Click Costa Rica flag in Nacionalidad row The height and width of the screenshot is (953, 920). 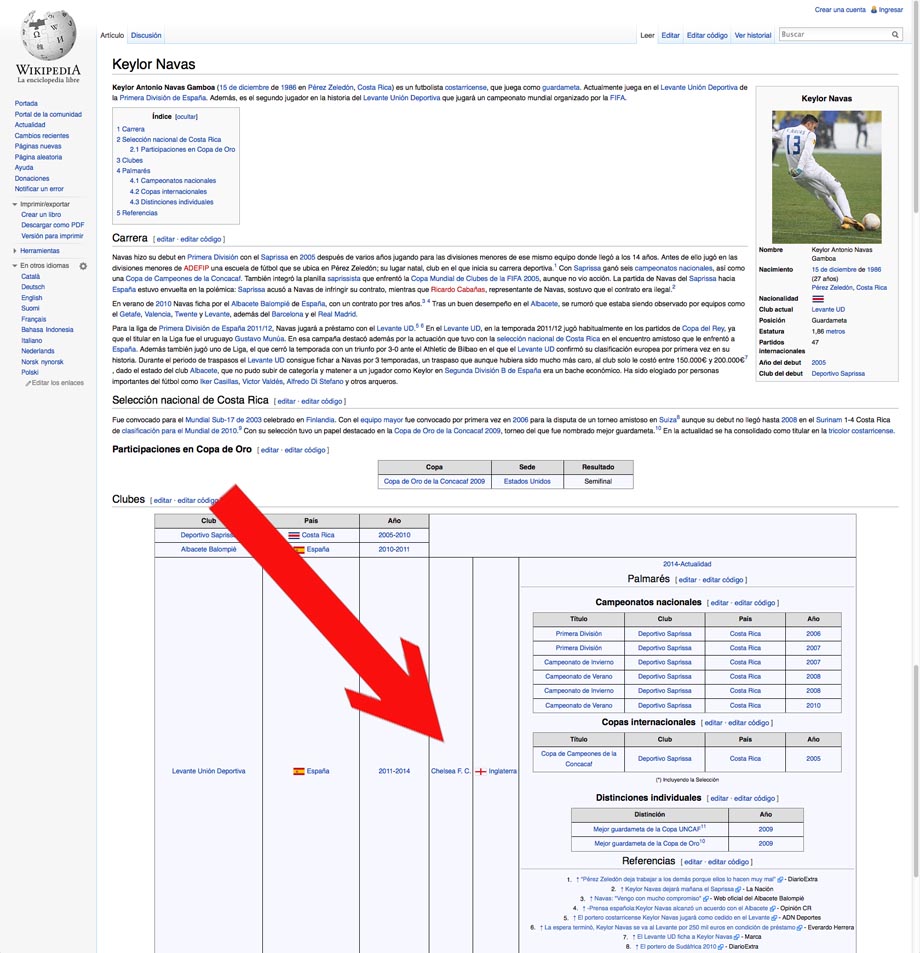[x=818, y=298]
